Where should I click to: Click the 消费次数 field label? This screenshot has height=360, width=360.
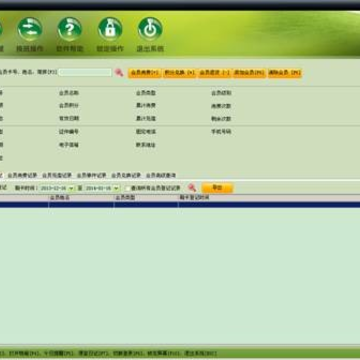[221, 106]
